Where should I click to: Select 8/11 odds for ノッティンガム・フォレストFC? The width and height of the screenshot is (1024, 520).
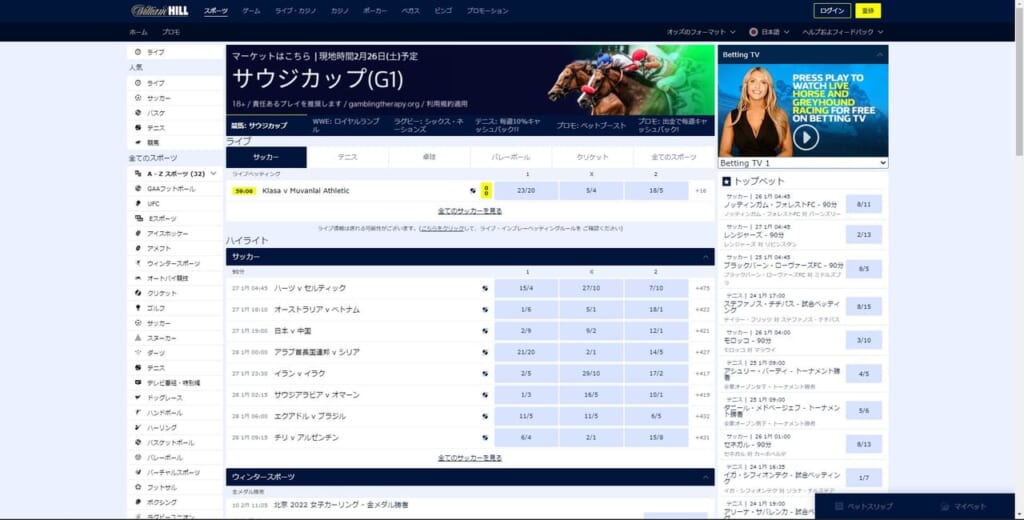863,204
